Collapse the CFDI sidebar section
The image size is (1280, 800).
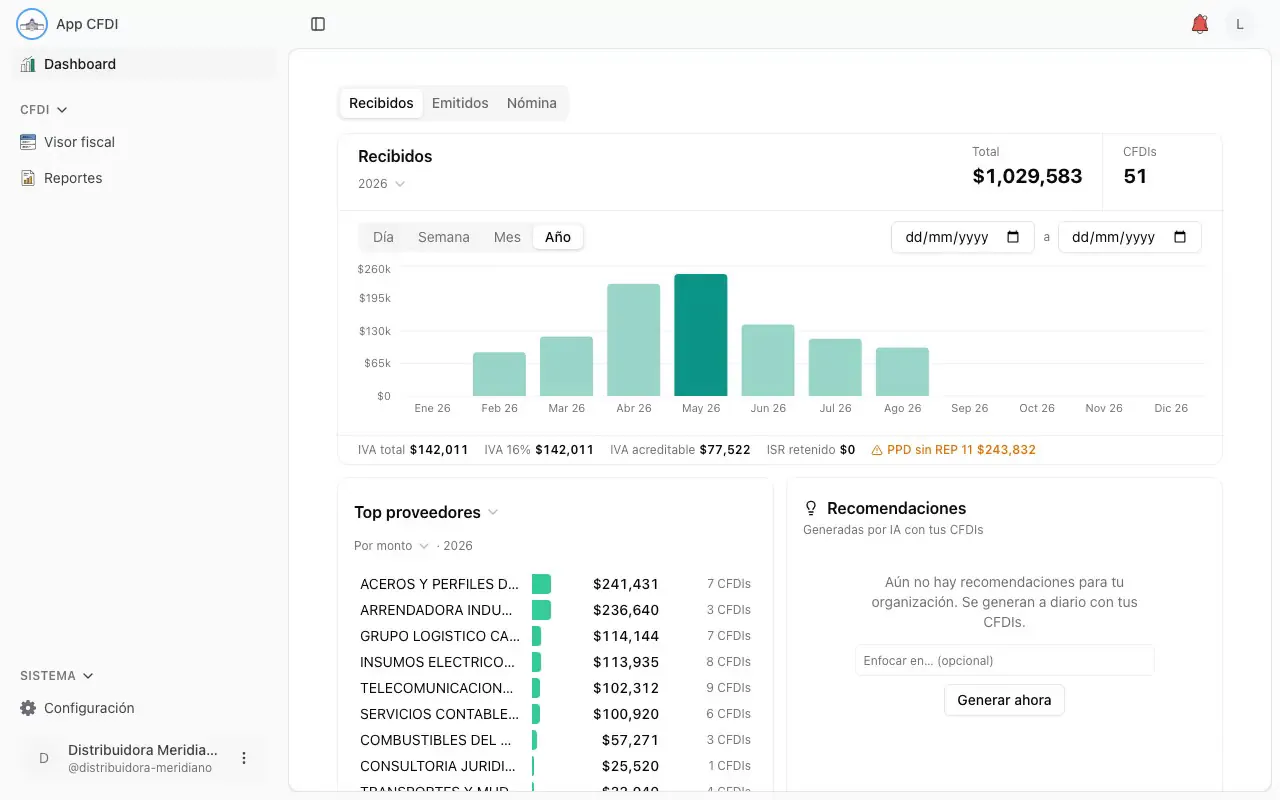tap(44, 110)
